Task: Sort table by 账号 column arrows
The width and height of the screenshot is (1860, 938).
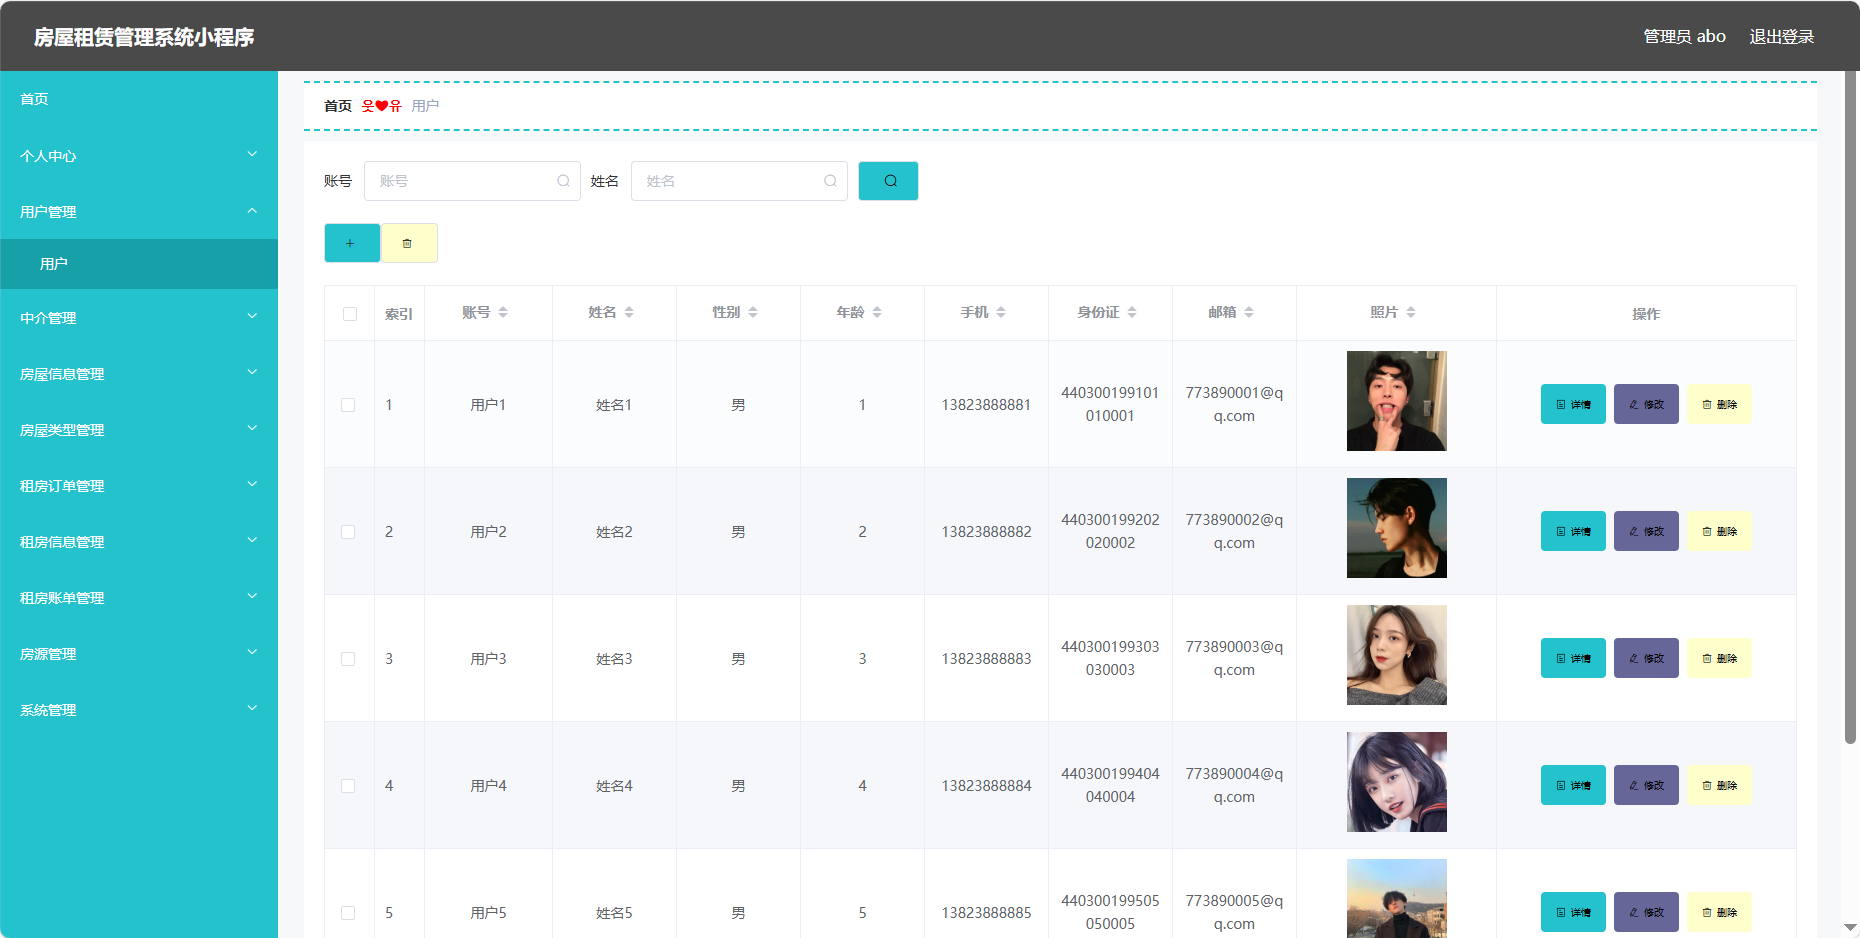Action: 503,312
